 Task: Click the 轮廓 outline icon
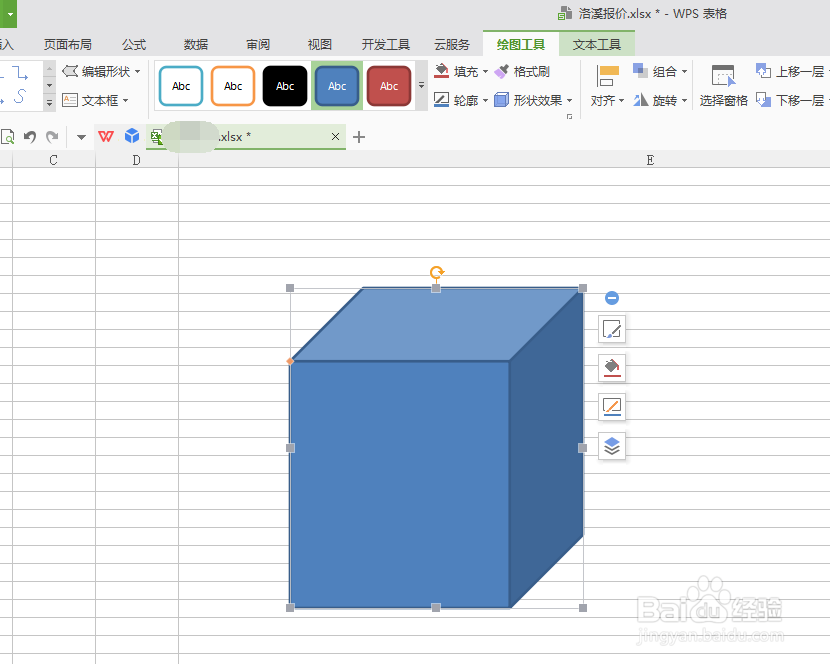(x=441, y=100)
